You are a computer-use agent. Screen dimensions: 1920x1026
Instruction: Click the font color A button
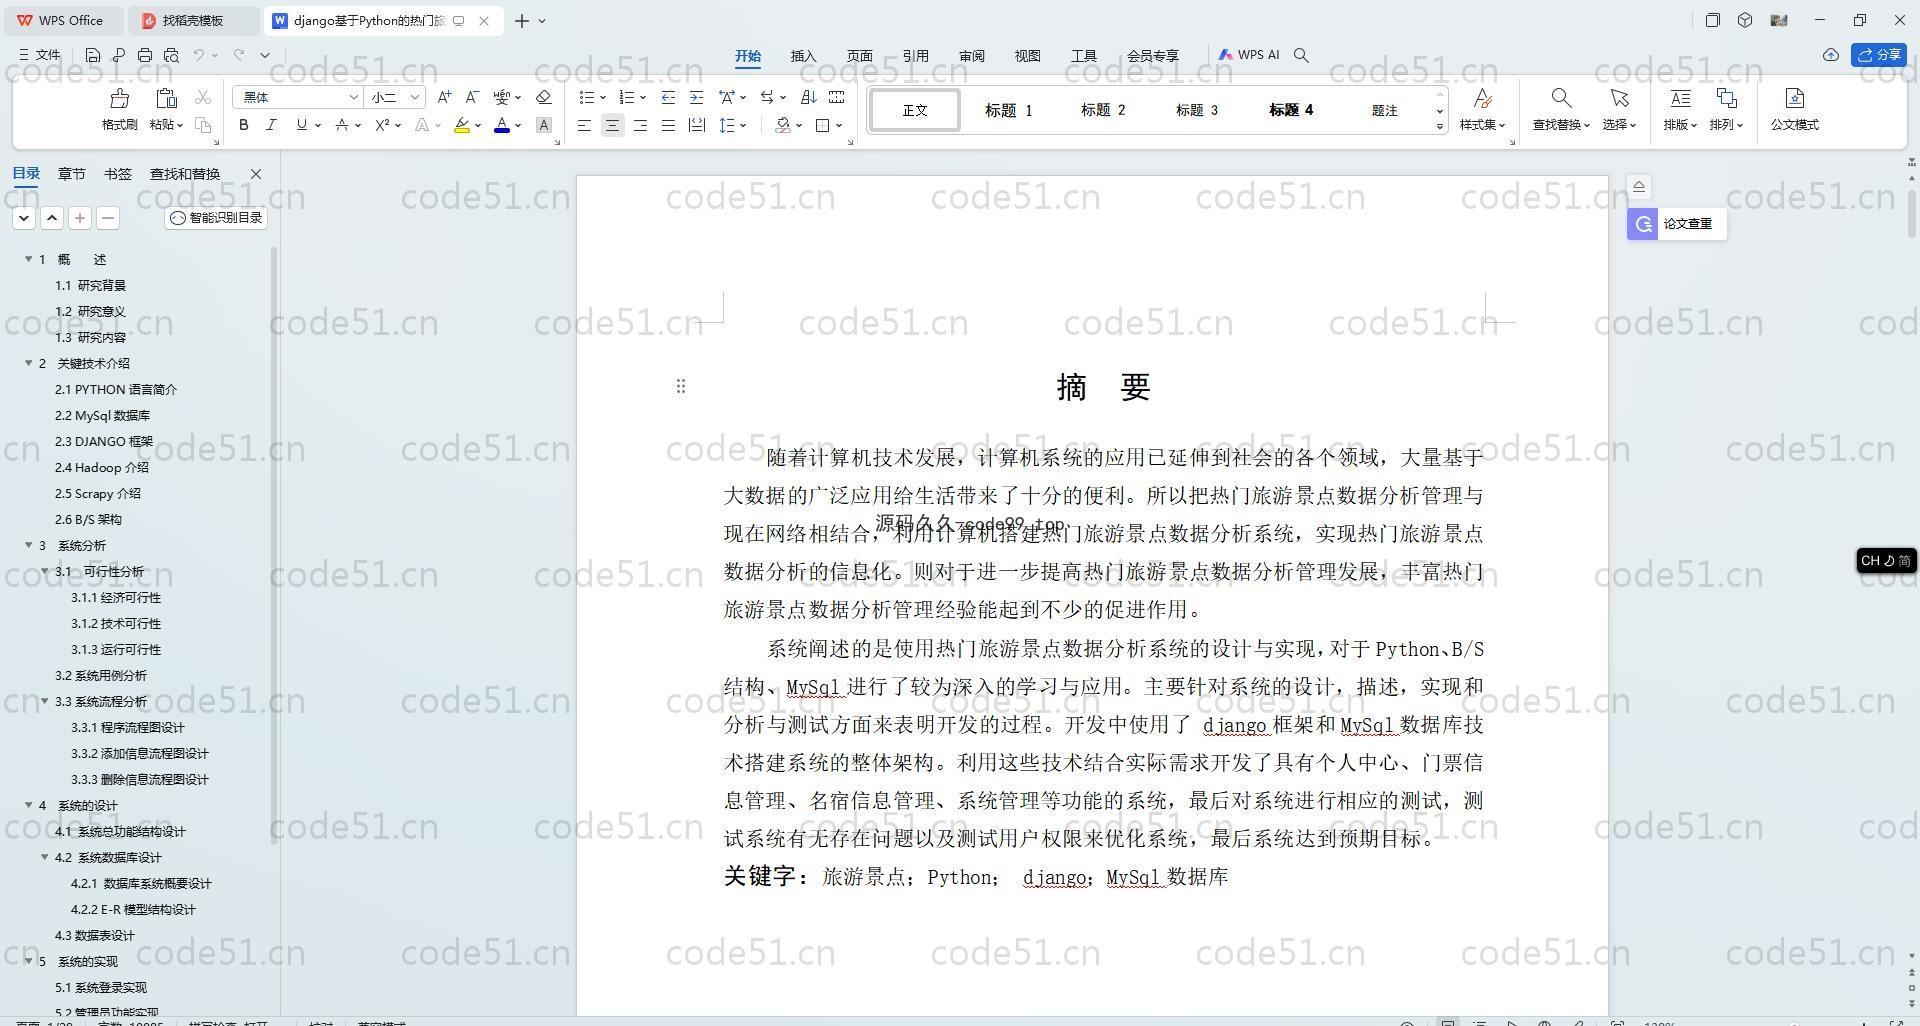pyautogui.click(x=502, y=125)
